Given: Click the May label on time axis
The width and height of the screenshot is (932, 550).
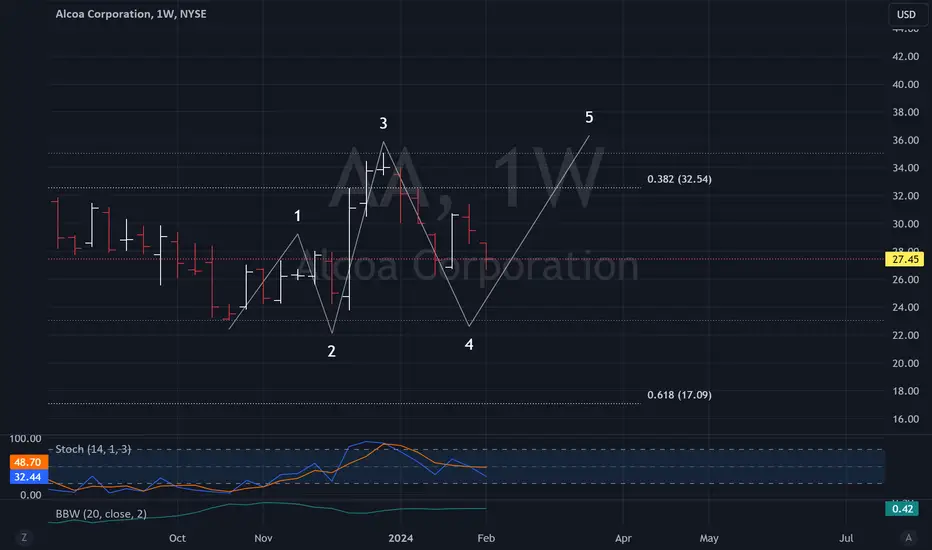Looking at the screenshot, I should click(709, 538).
